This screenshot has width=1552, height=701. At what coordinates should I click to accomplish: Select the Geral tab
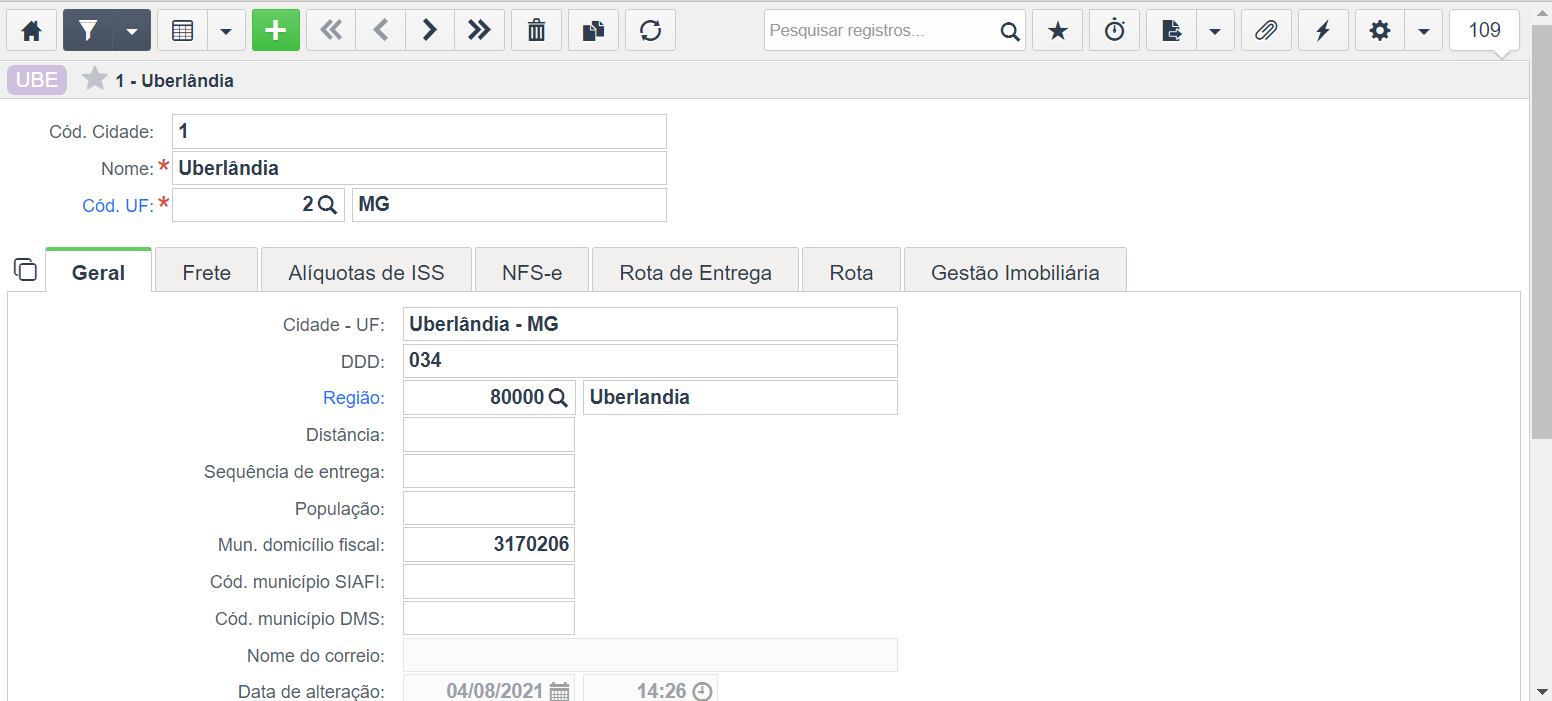pos(98,272)
